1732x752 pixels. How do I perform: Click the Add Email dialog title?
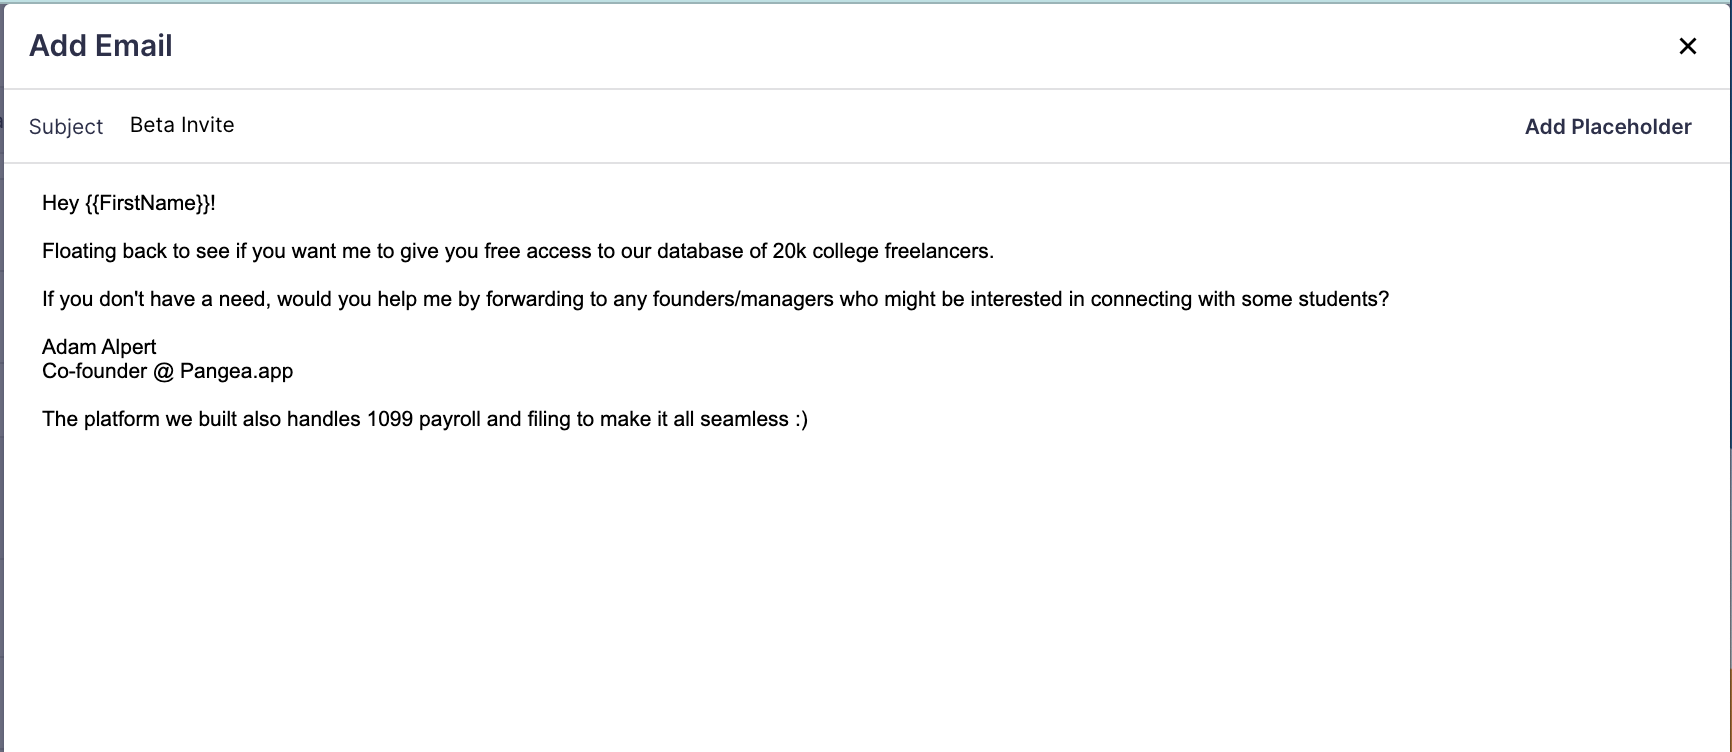pyautogui.click(x=101, y=45)
